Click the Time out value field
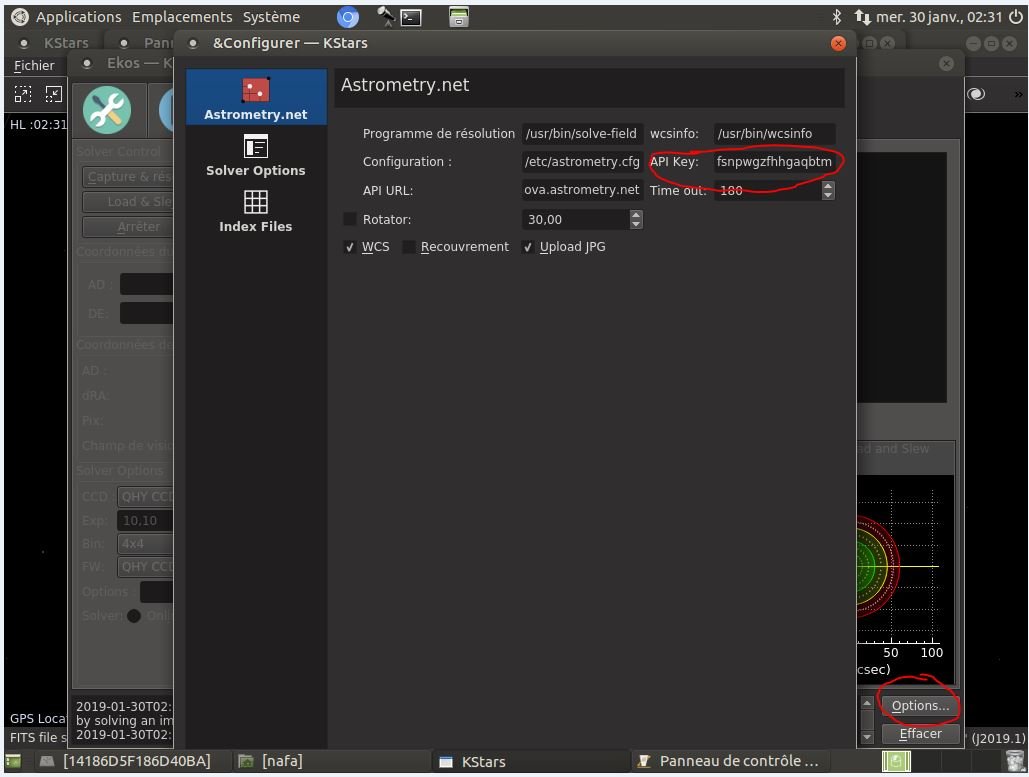Screen dimensions: 1029x777 click(x=767, y=190)
